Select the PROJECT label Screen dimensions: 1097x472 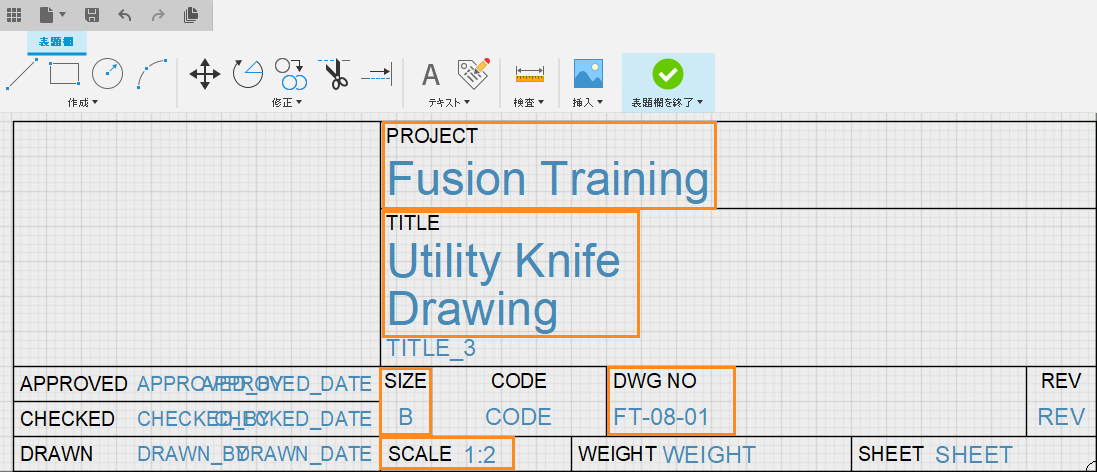tap(432, 136)
